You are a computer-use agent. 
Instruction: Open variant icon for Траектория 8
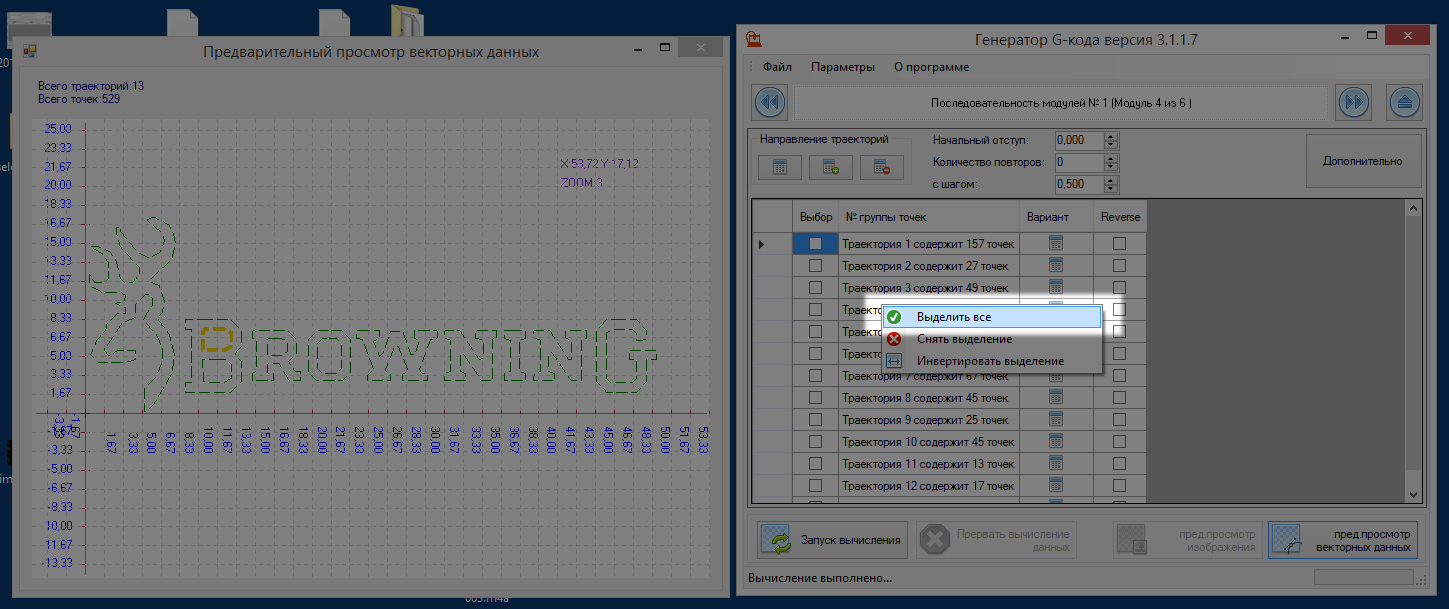tap(1055, 397)
